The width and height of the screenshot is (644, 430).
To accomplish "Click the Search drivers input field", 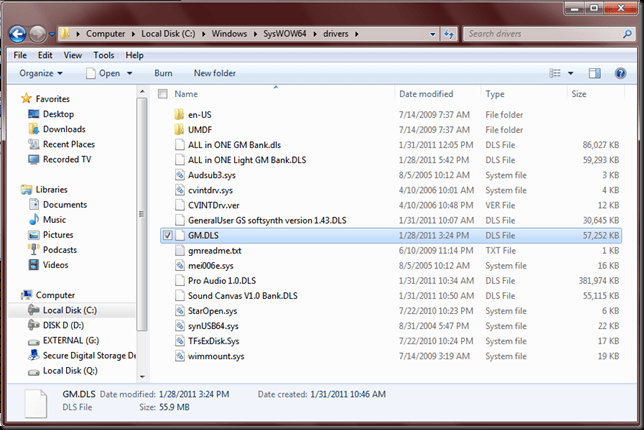I will coord(538,34).
